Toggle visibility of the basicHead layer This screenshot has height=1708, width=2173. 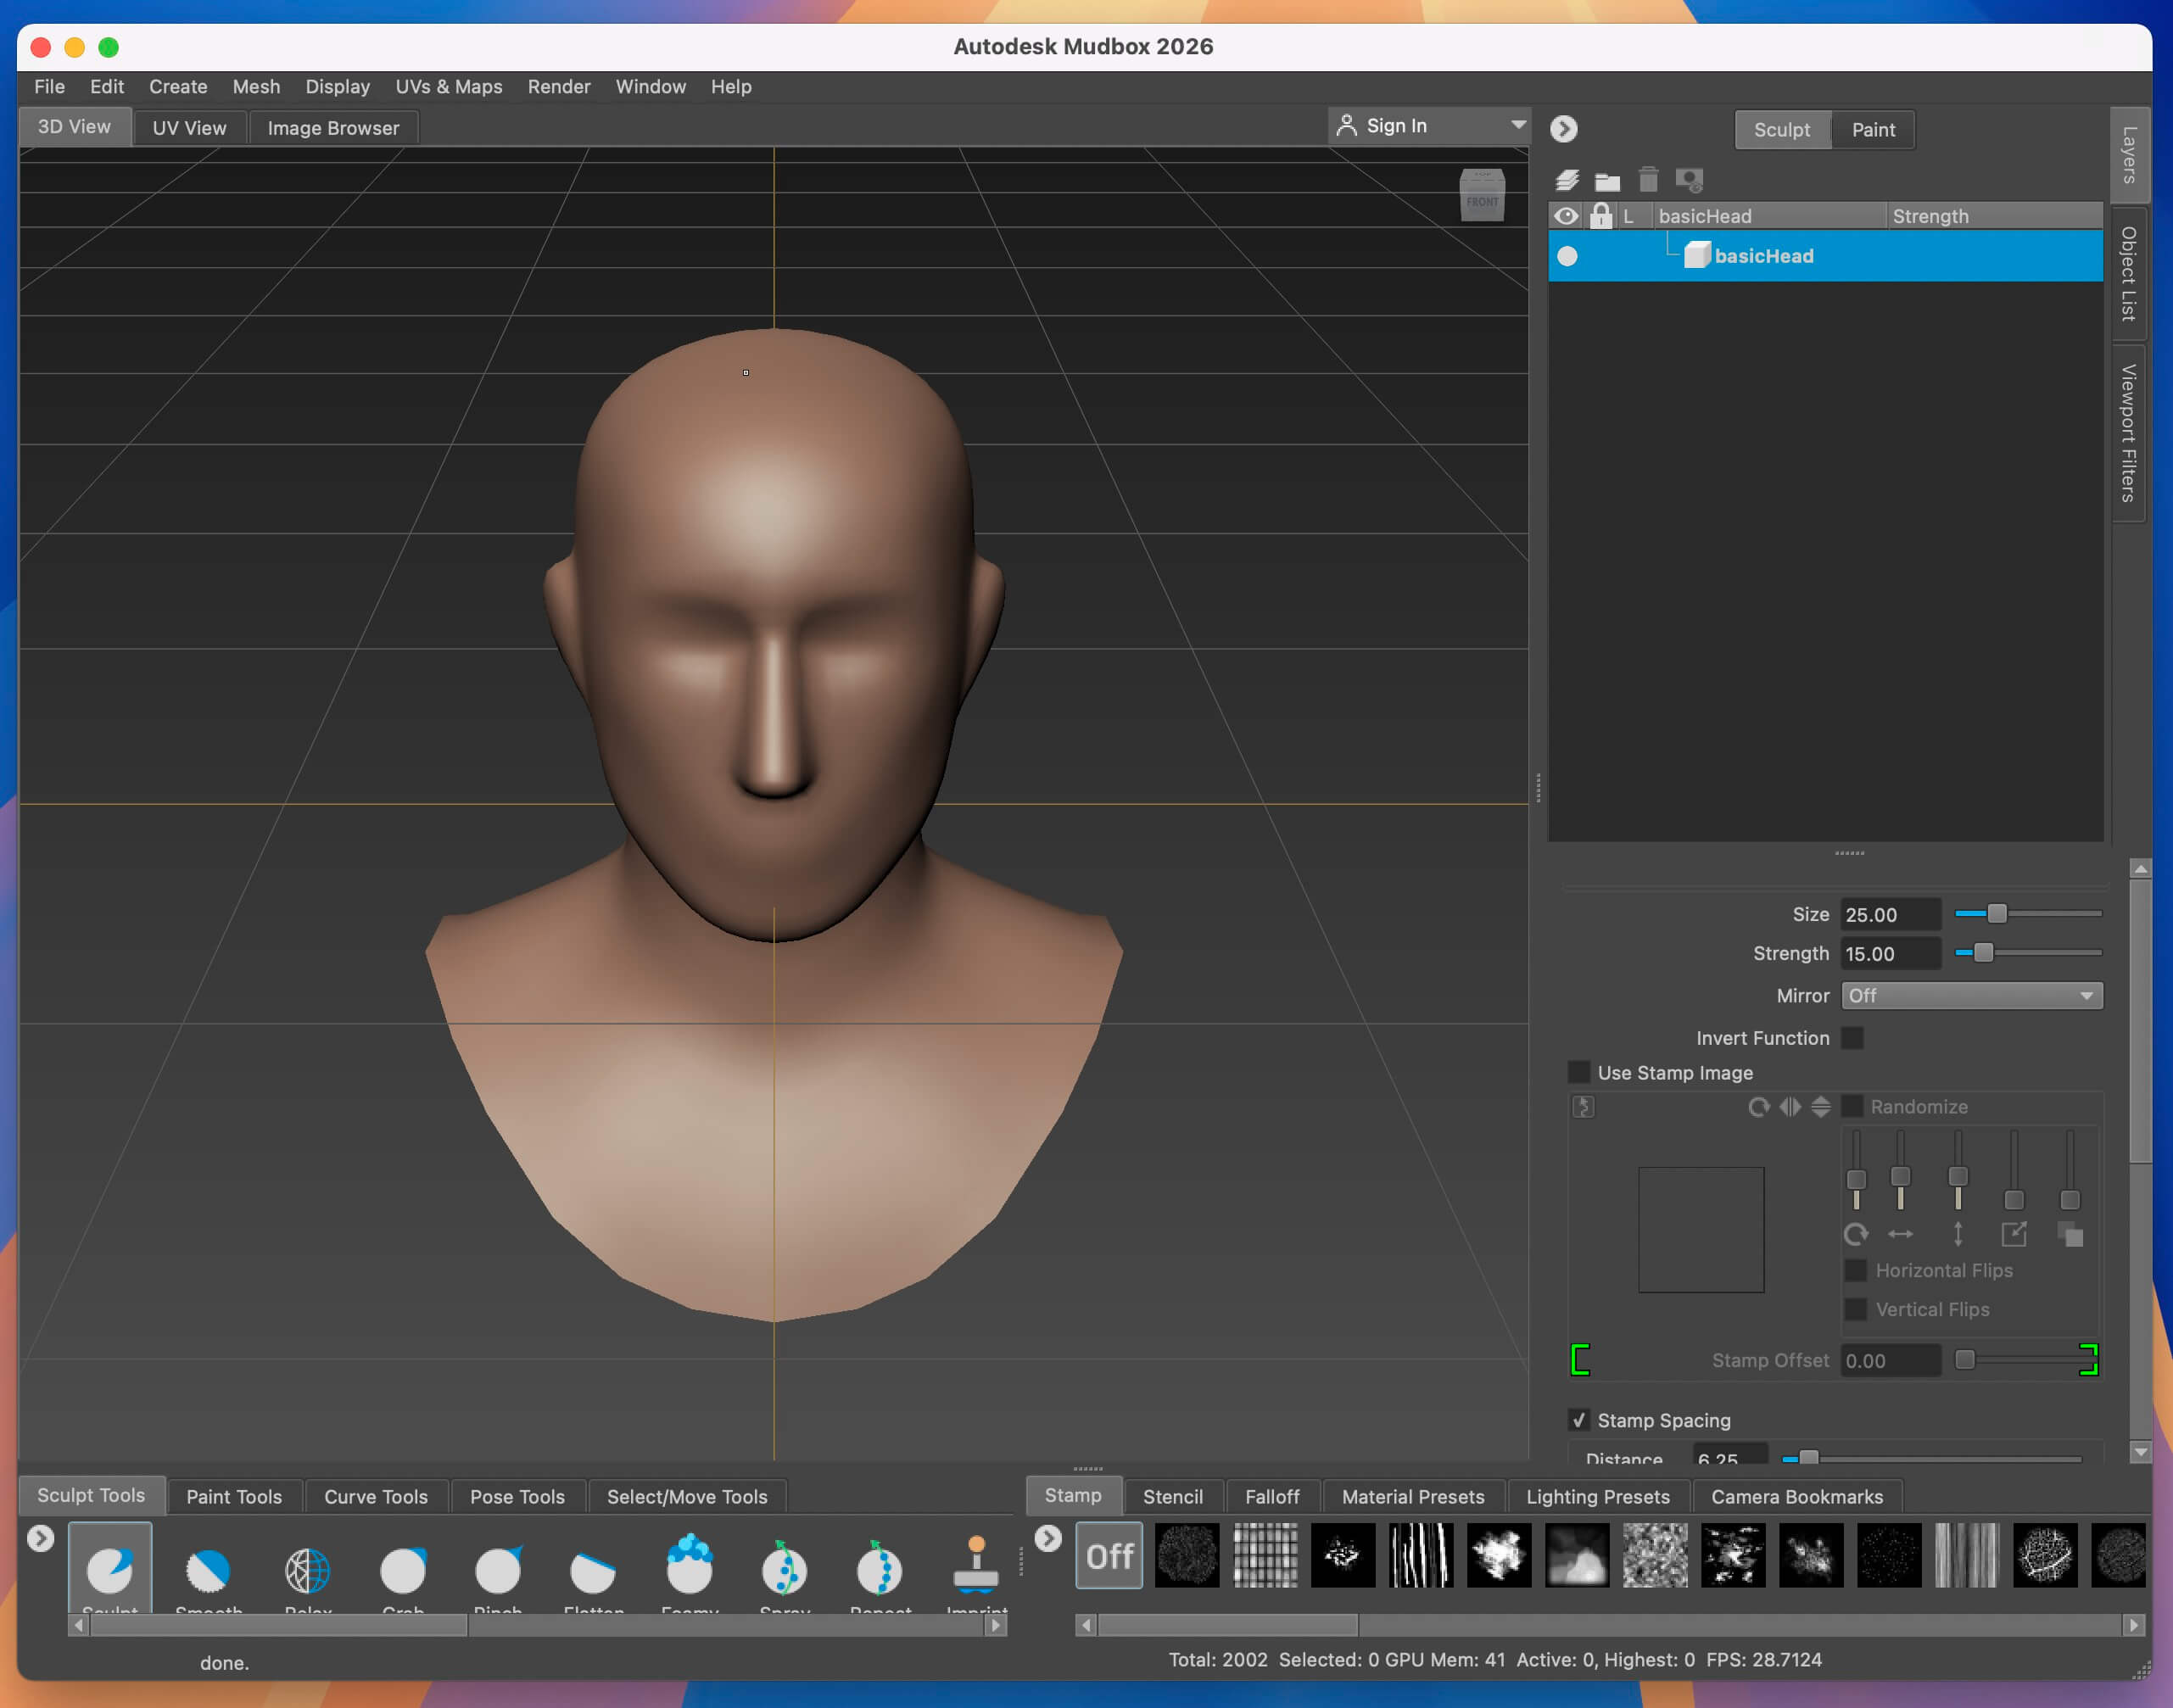click(1567, 256)
